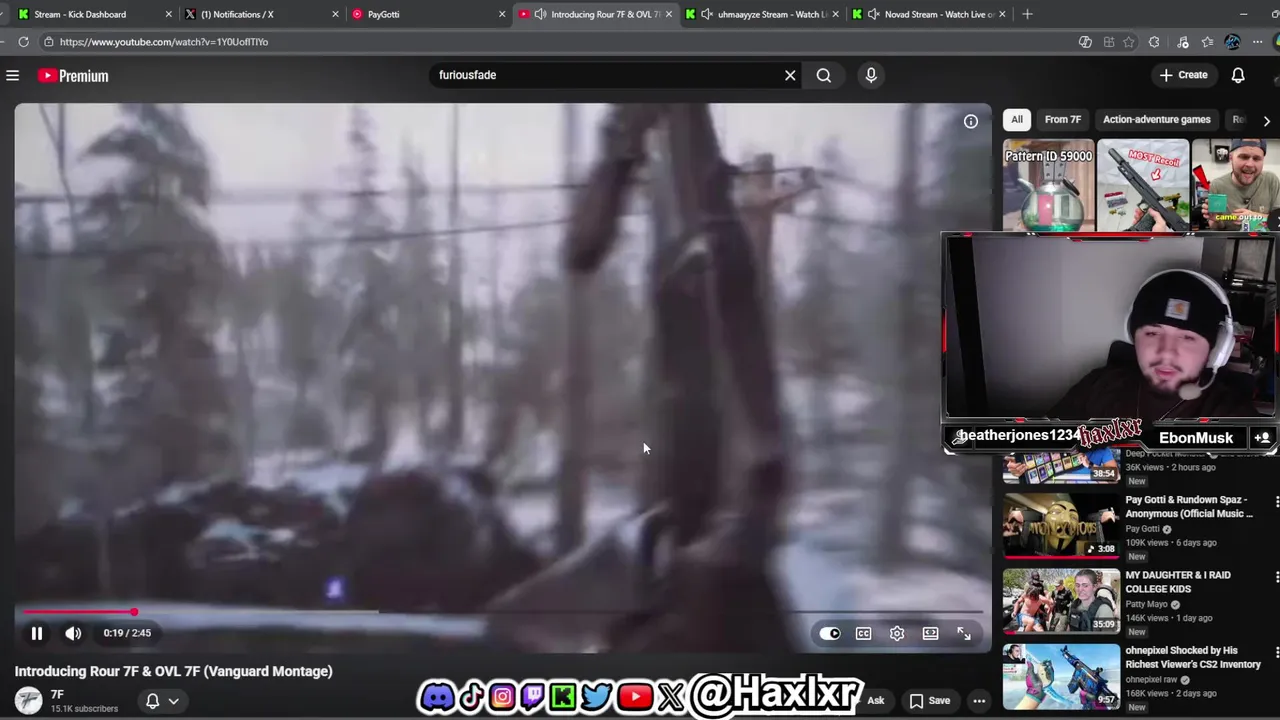1280x720 pixels.
Task: Open title 'ohnepixel Shocked by His Richest Viewer's'
Action: [x=1193, y=657]
